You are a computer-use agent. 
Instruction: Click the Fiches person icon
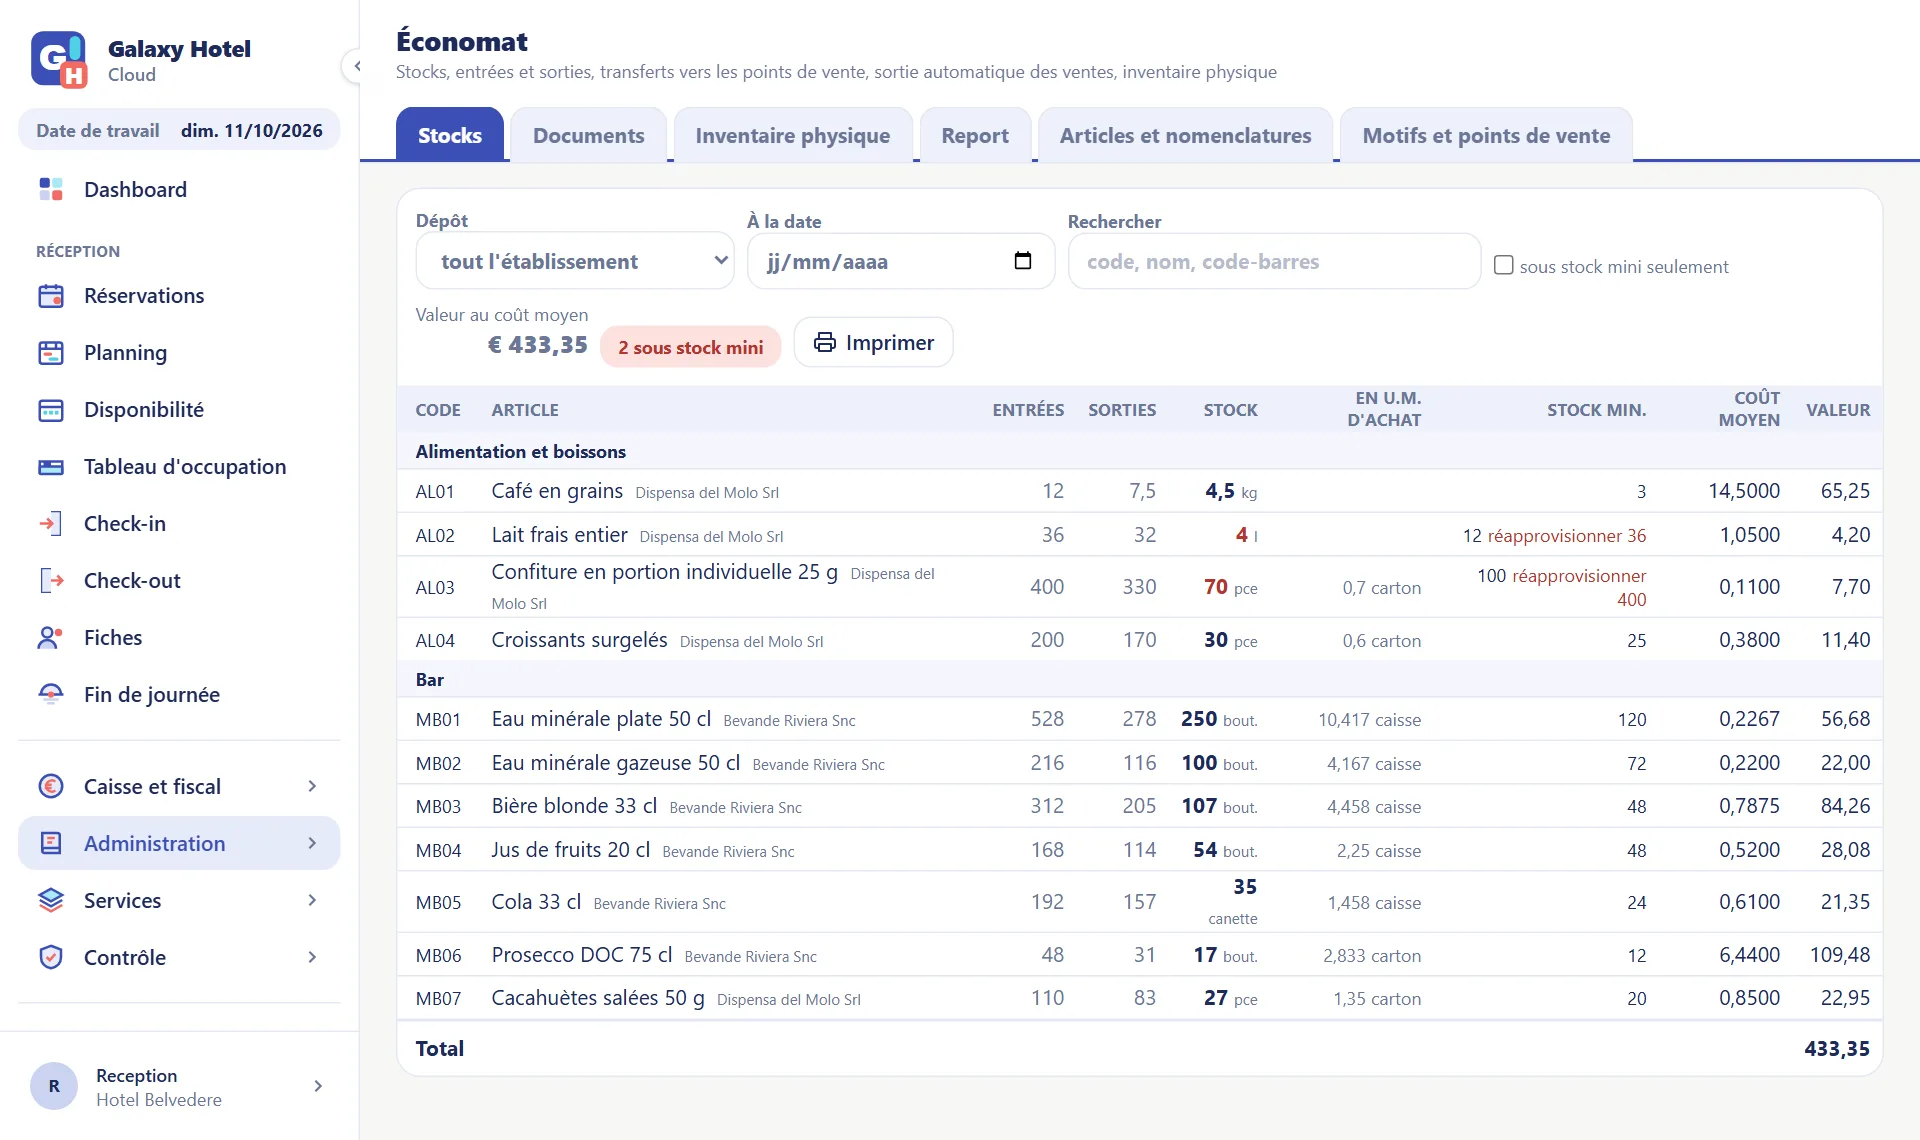coord(51,638)
